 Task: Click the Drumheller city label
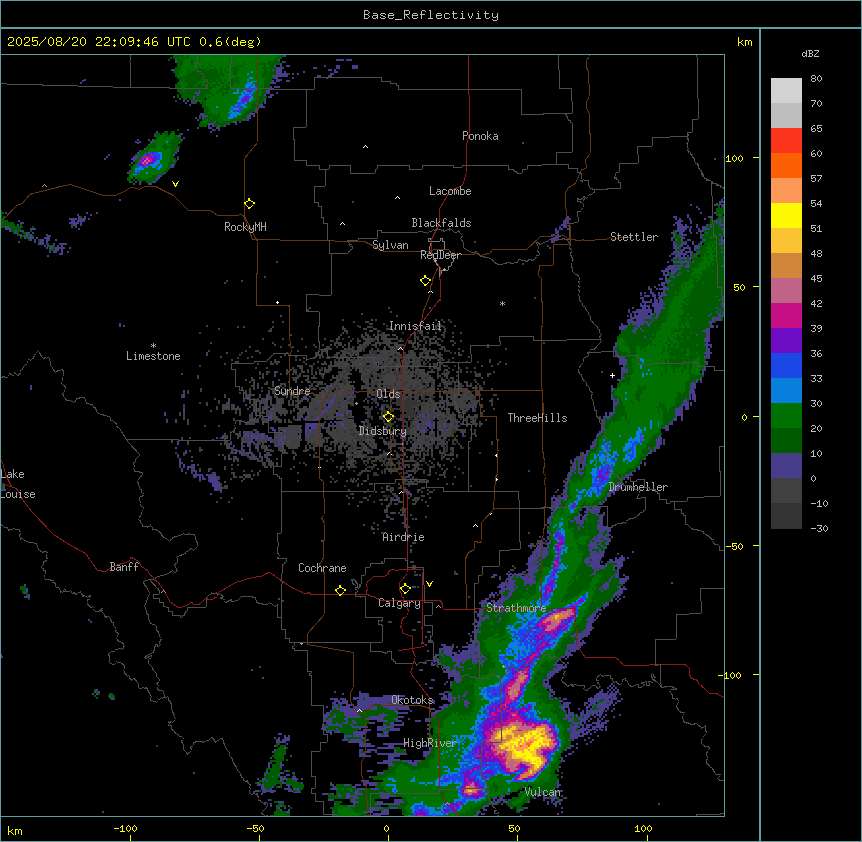pos(638,487)
